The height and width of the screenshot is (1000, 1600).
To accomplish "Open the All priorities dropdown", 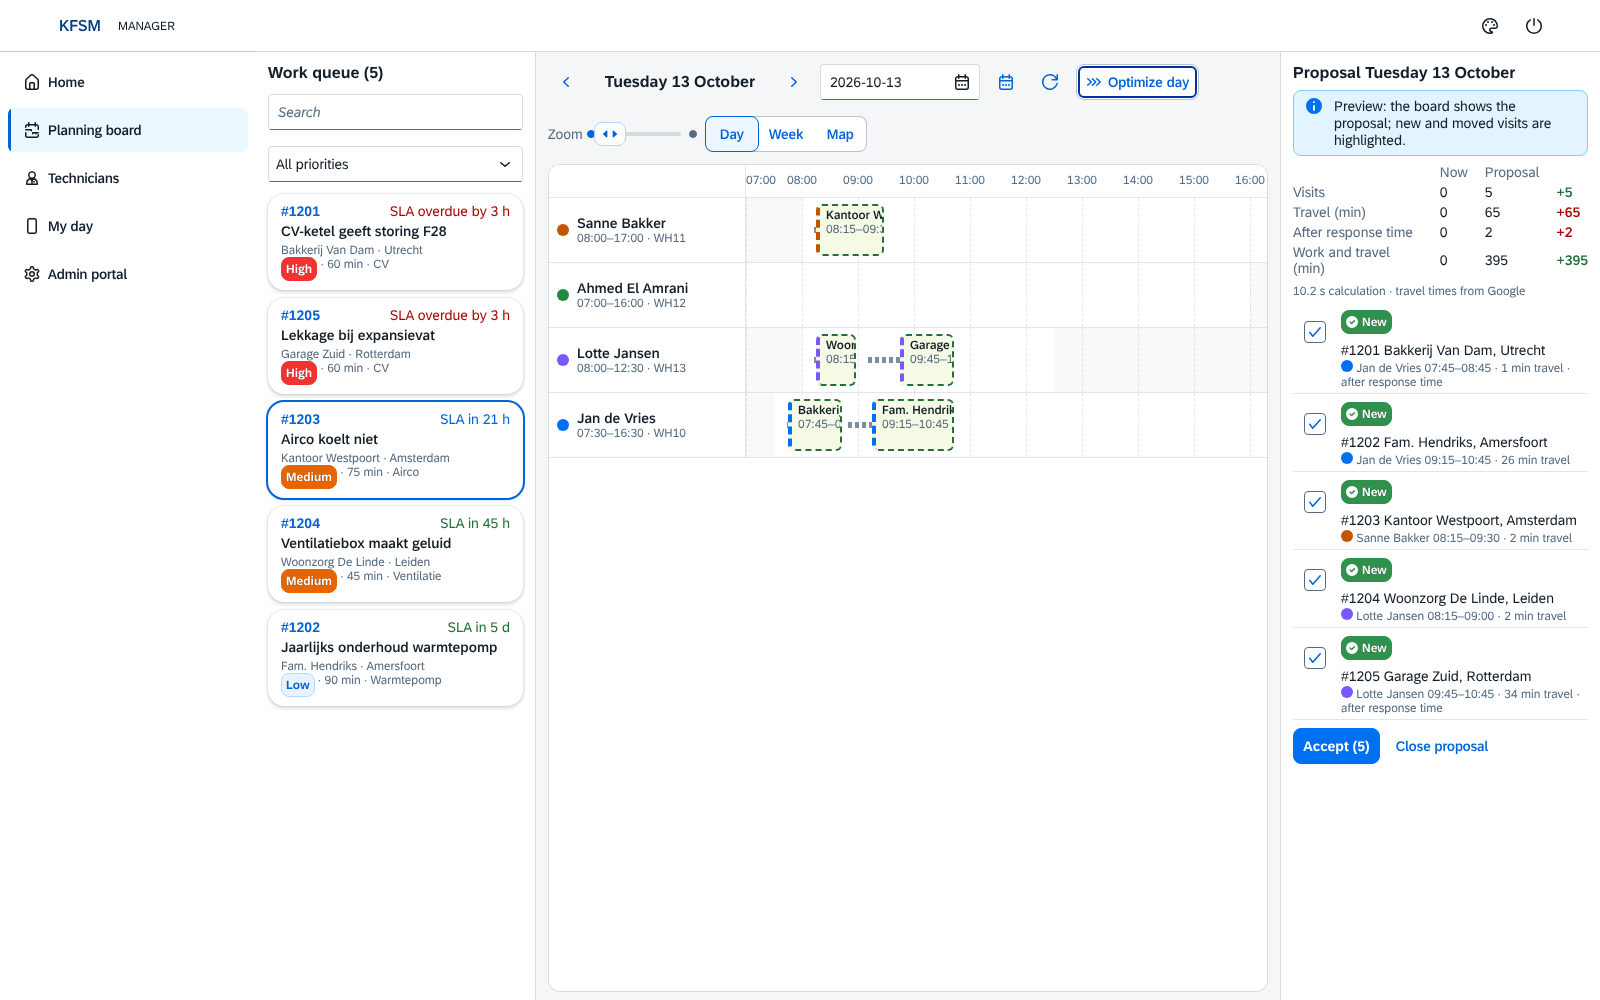I will 395,164.
